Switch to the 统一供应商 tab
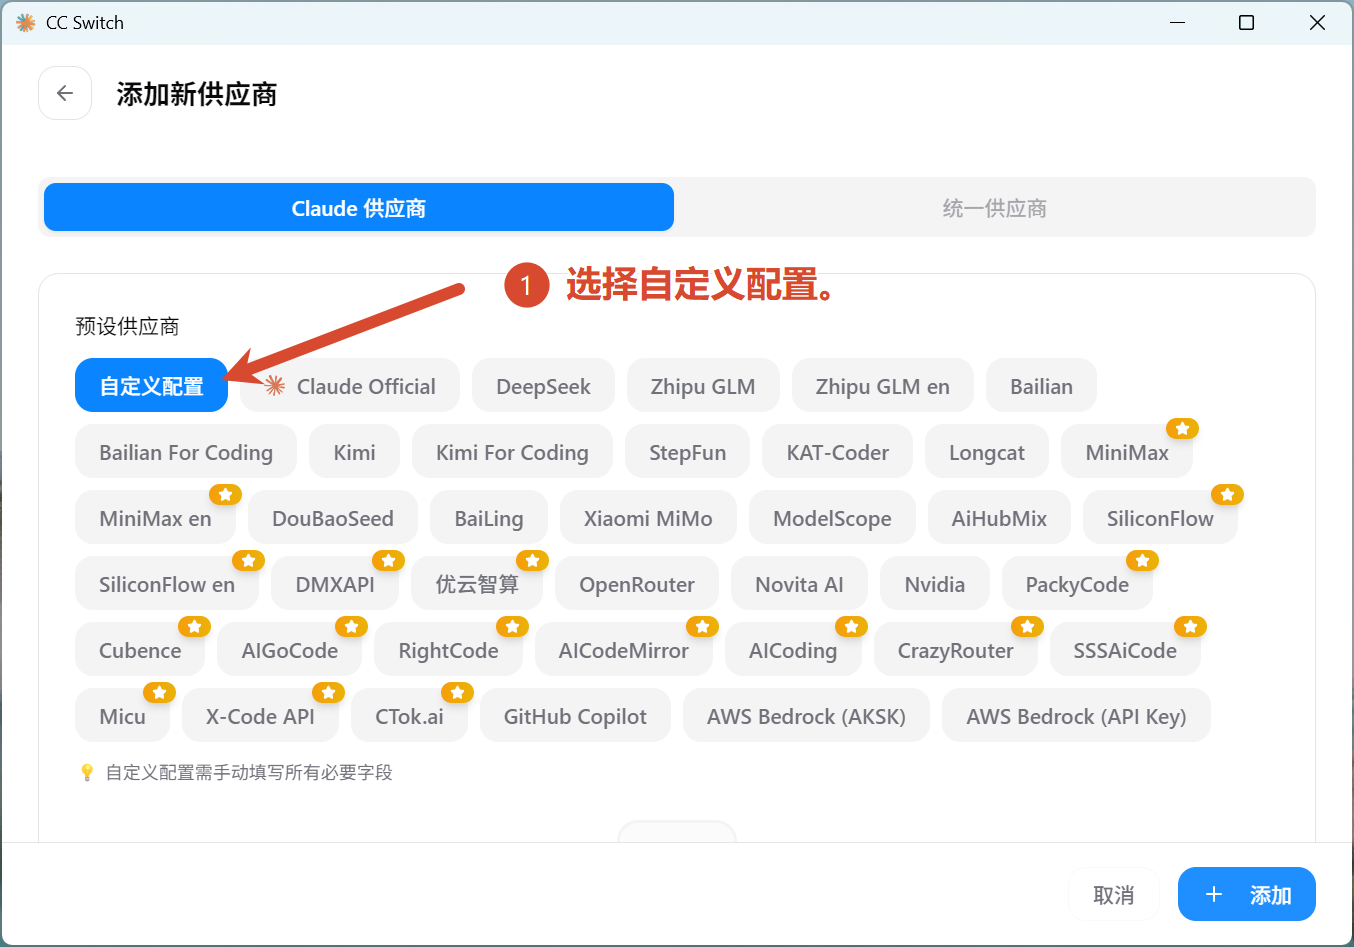 [994, 207]
